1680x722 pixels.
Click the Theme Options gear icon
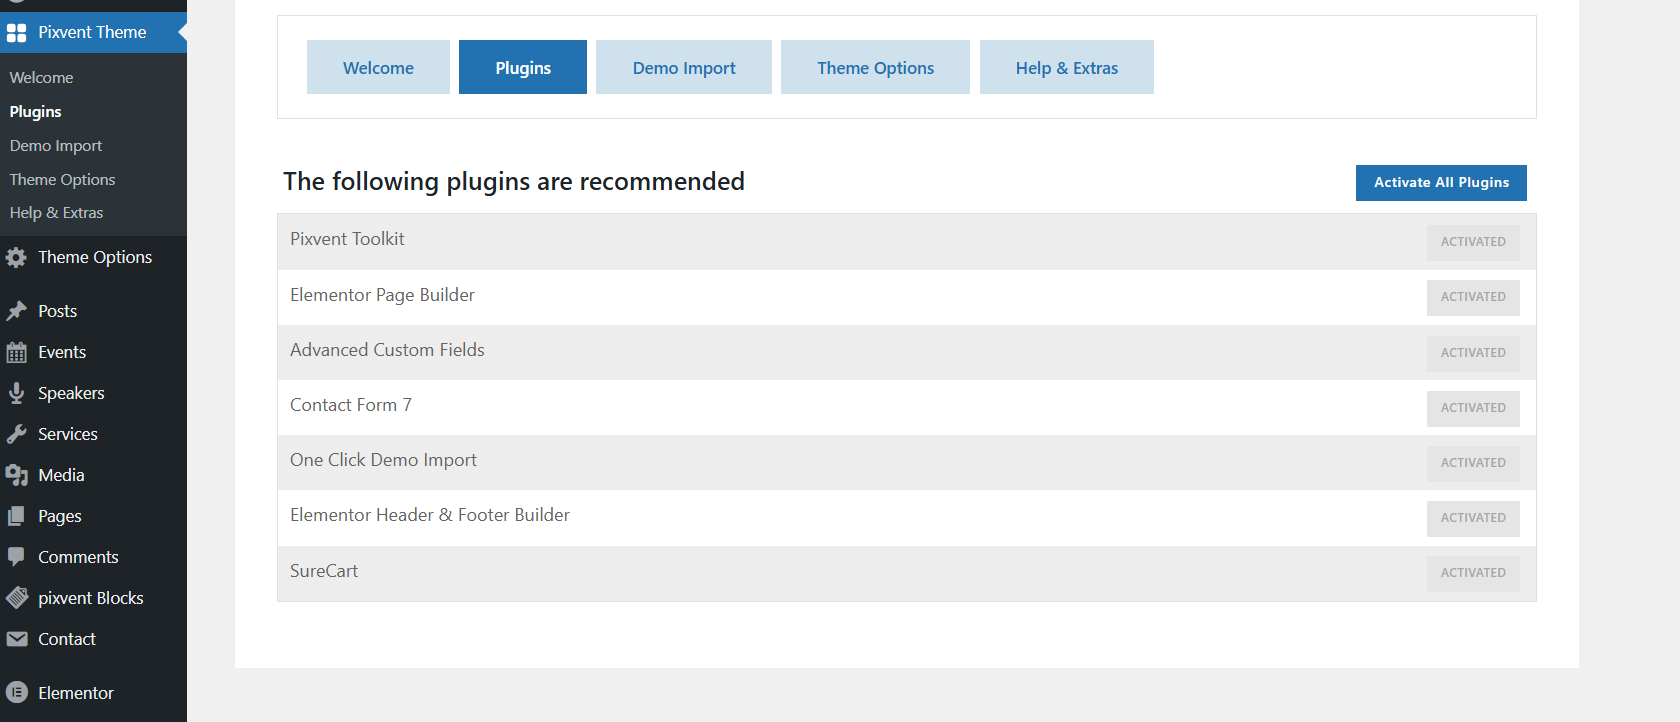pos(17,258)
